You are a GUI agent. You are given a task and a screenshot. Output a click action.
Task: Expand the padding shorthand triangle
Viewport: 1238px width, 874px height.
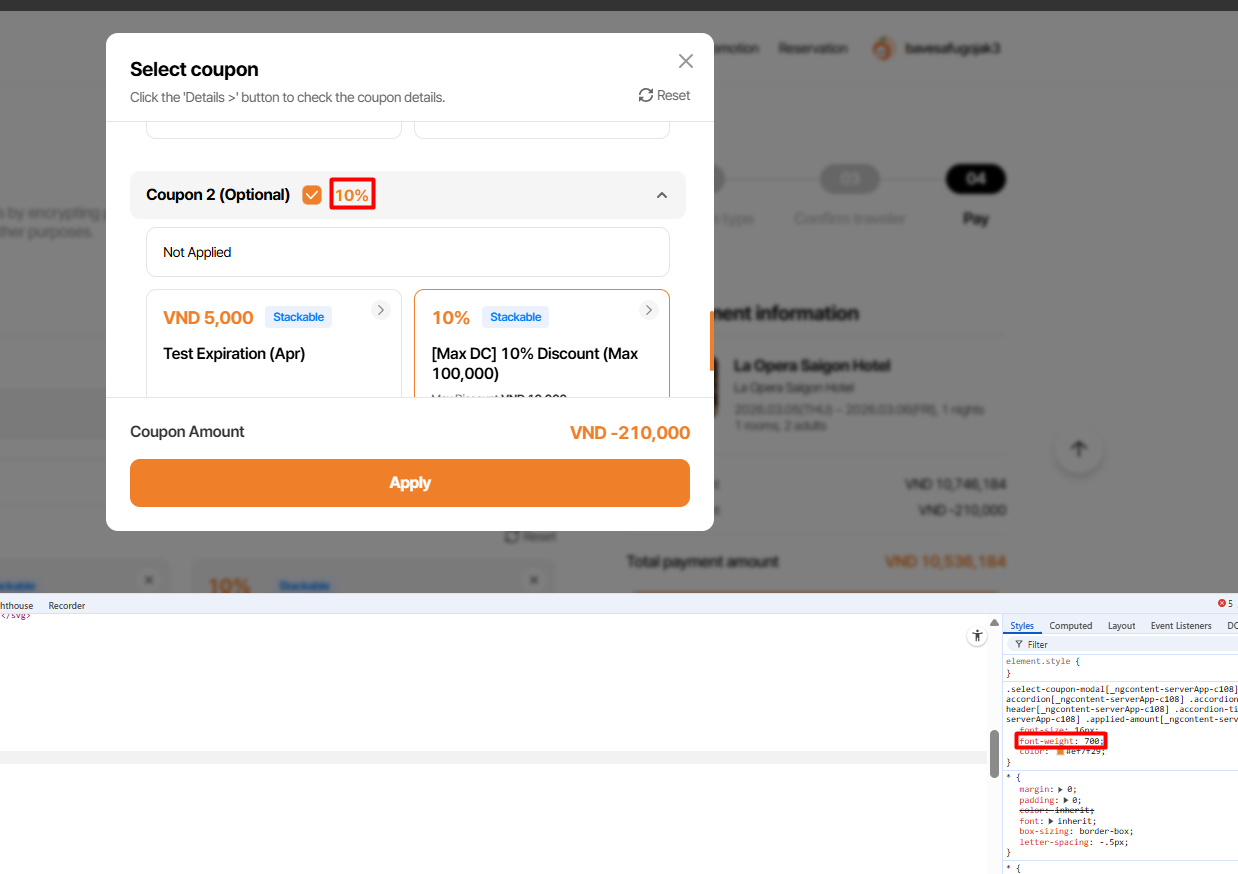[1065, 800]
